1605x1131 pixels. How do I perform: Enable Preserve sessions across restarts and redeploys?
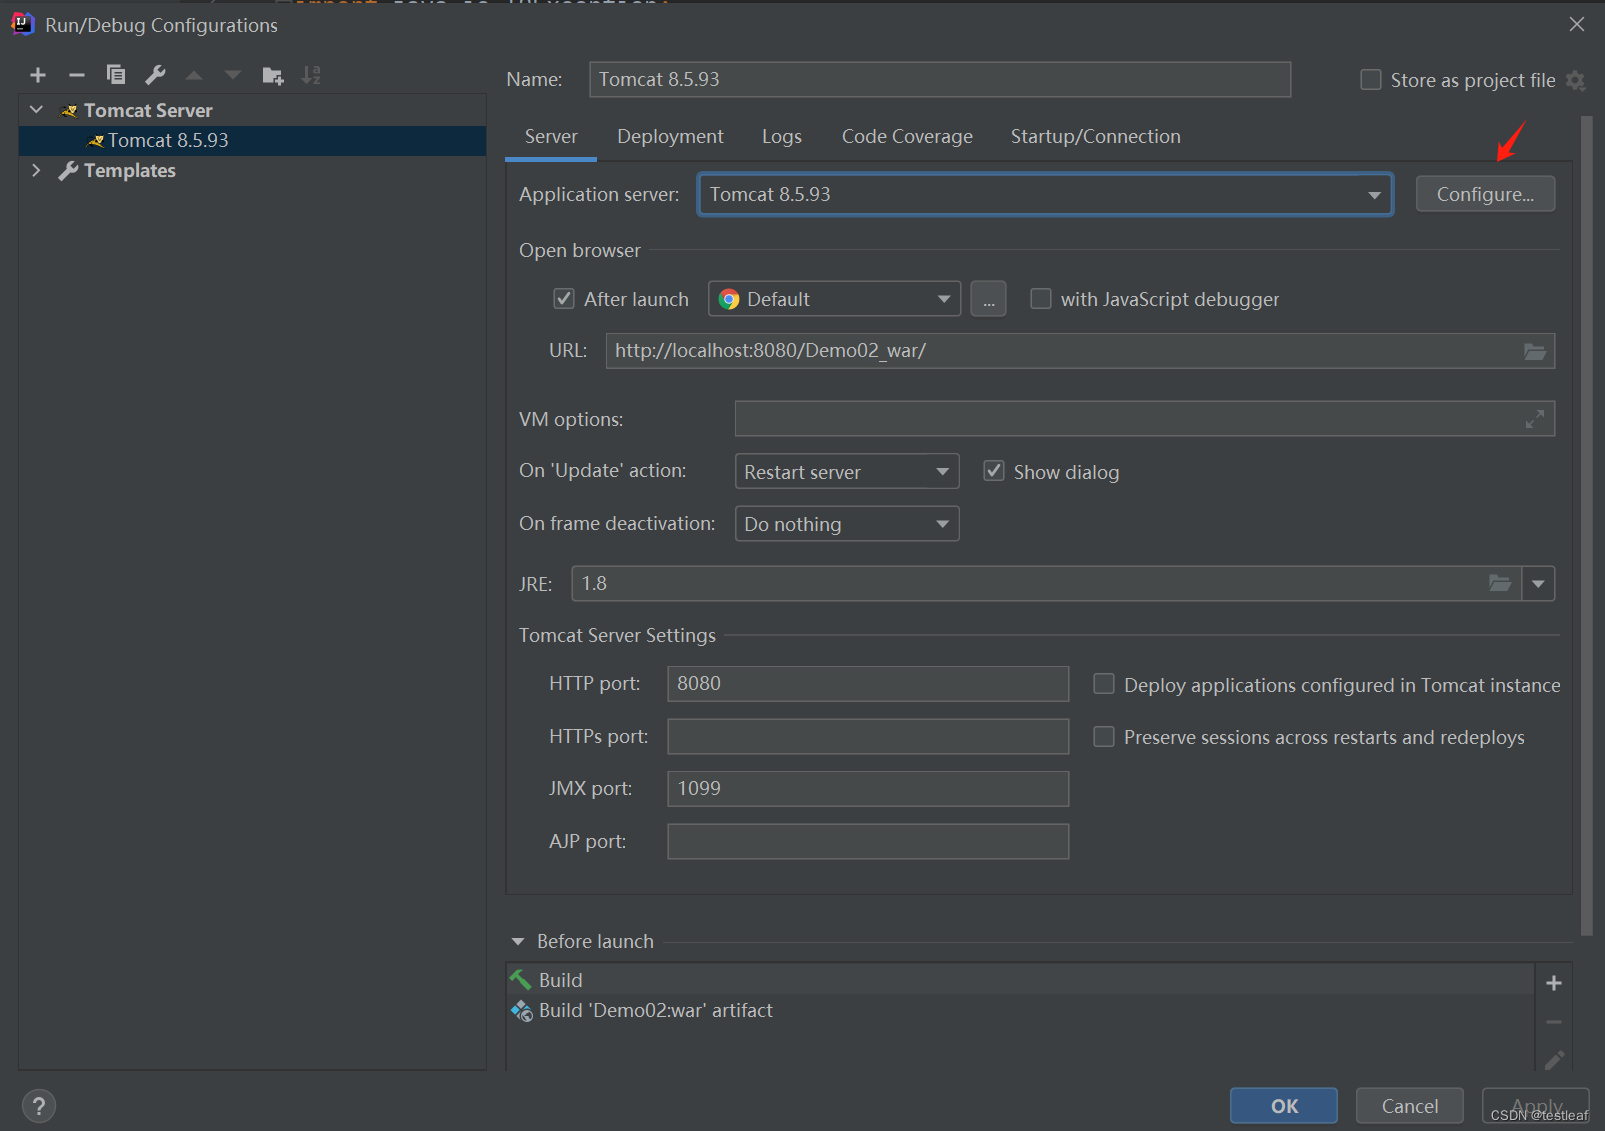coord(1104,737)
